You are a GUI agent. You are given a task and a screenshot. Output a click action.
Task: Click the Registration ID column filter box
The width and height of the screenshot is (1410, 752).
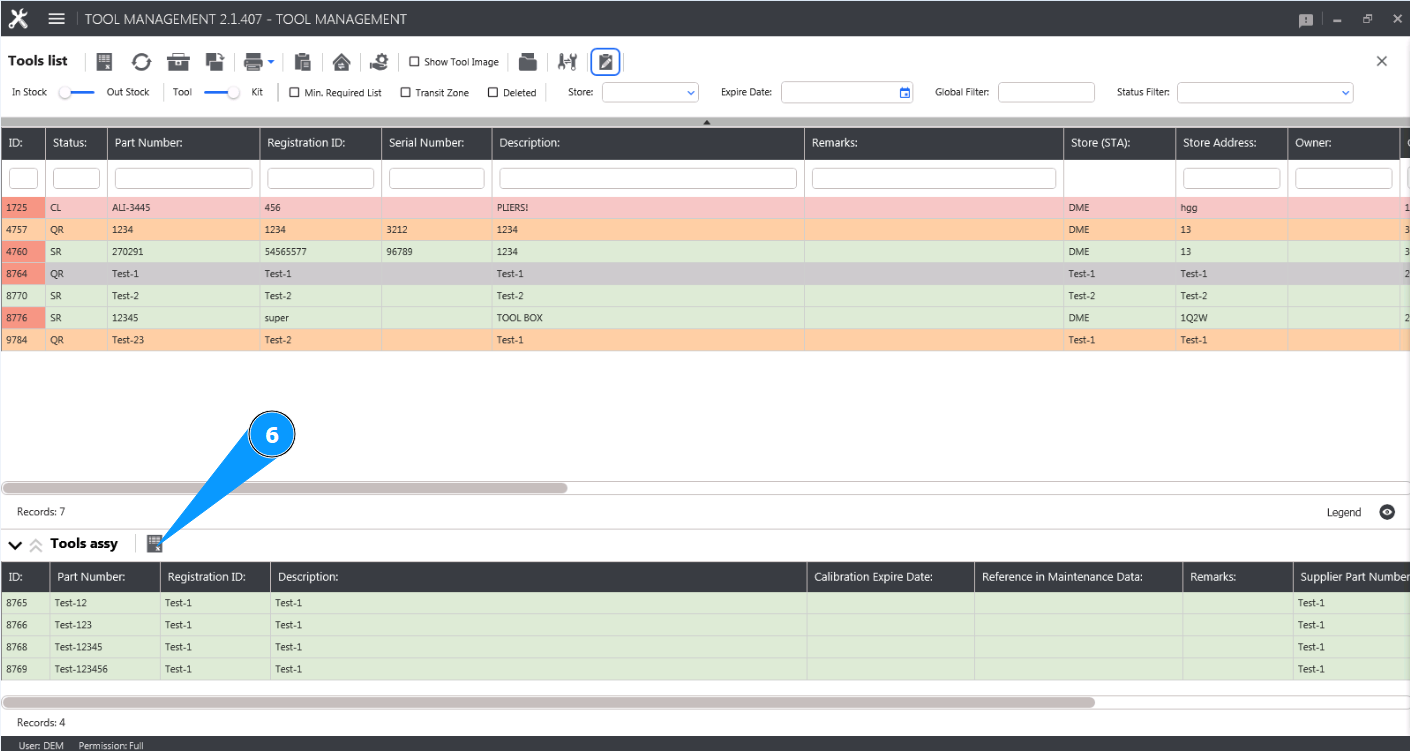(x=320, y=178)
